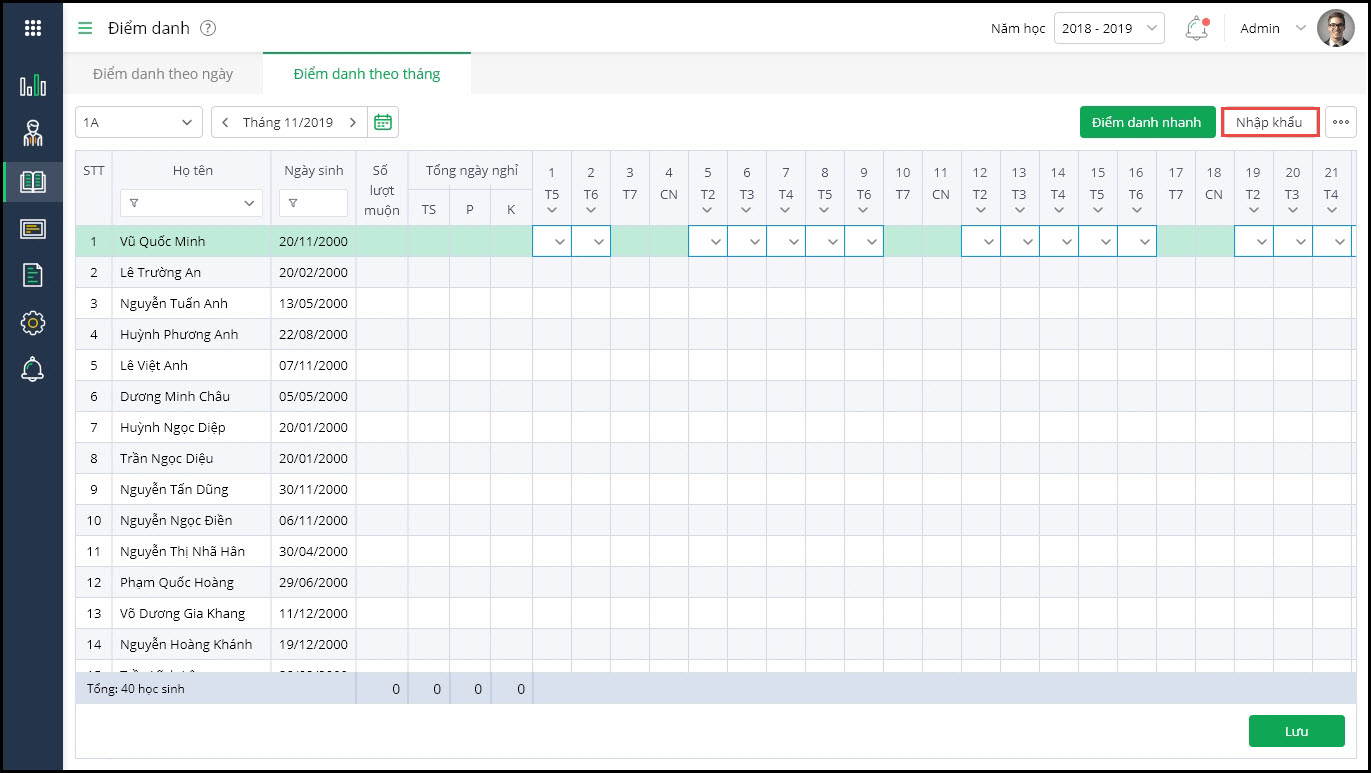Image resolution: width=1371 pixels, height=773 pixels.
Task: Click the Nhập khẩu button
Action: point(1269,122)
